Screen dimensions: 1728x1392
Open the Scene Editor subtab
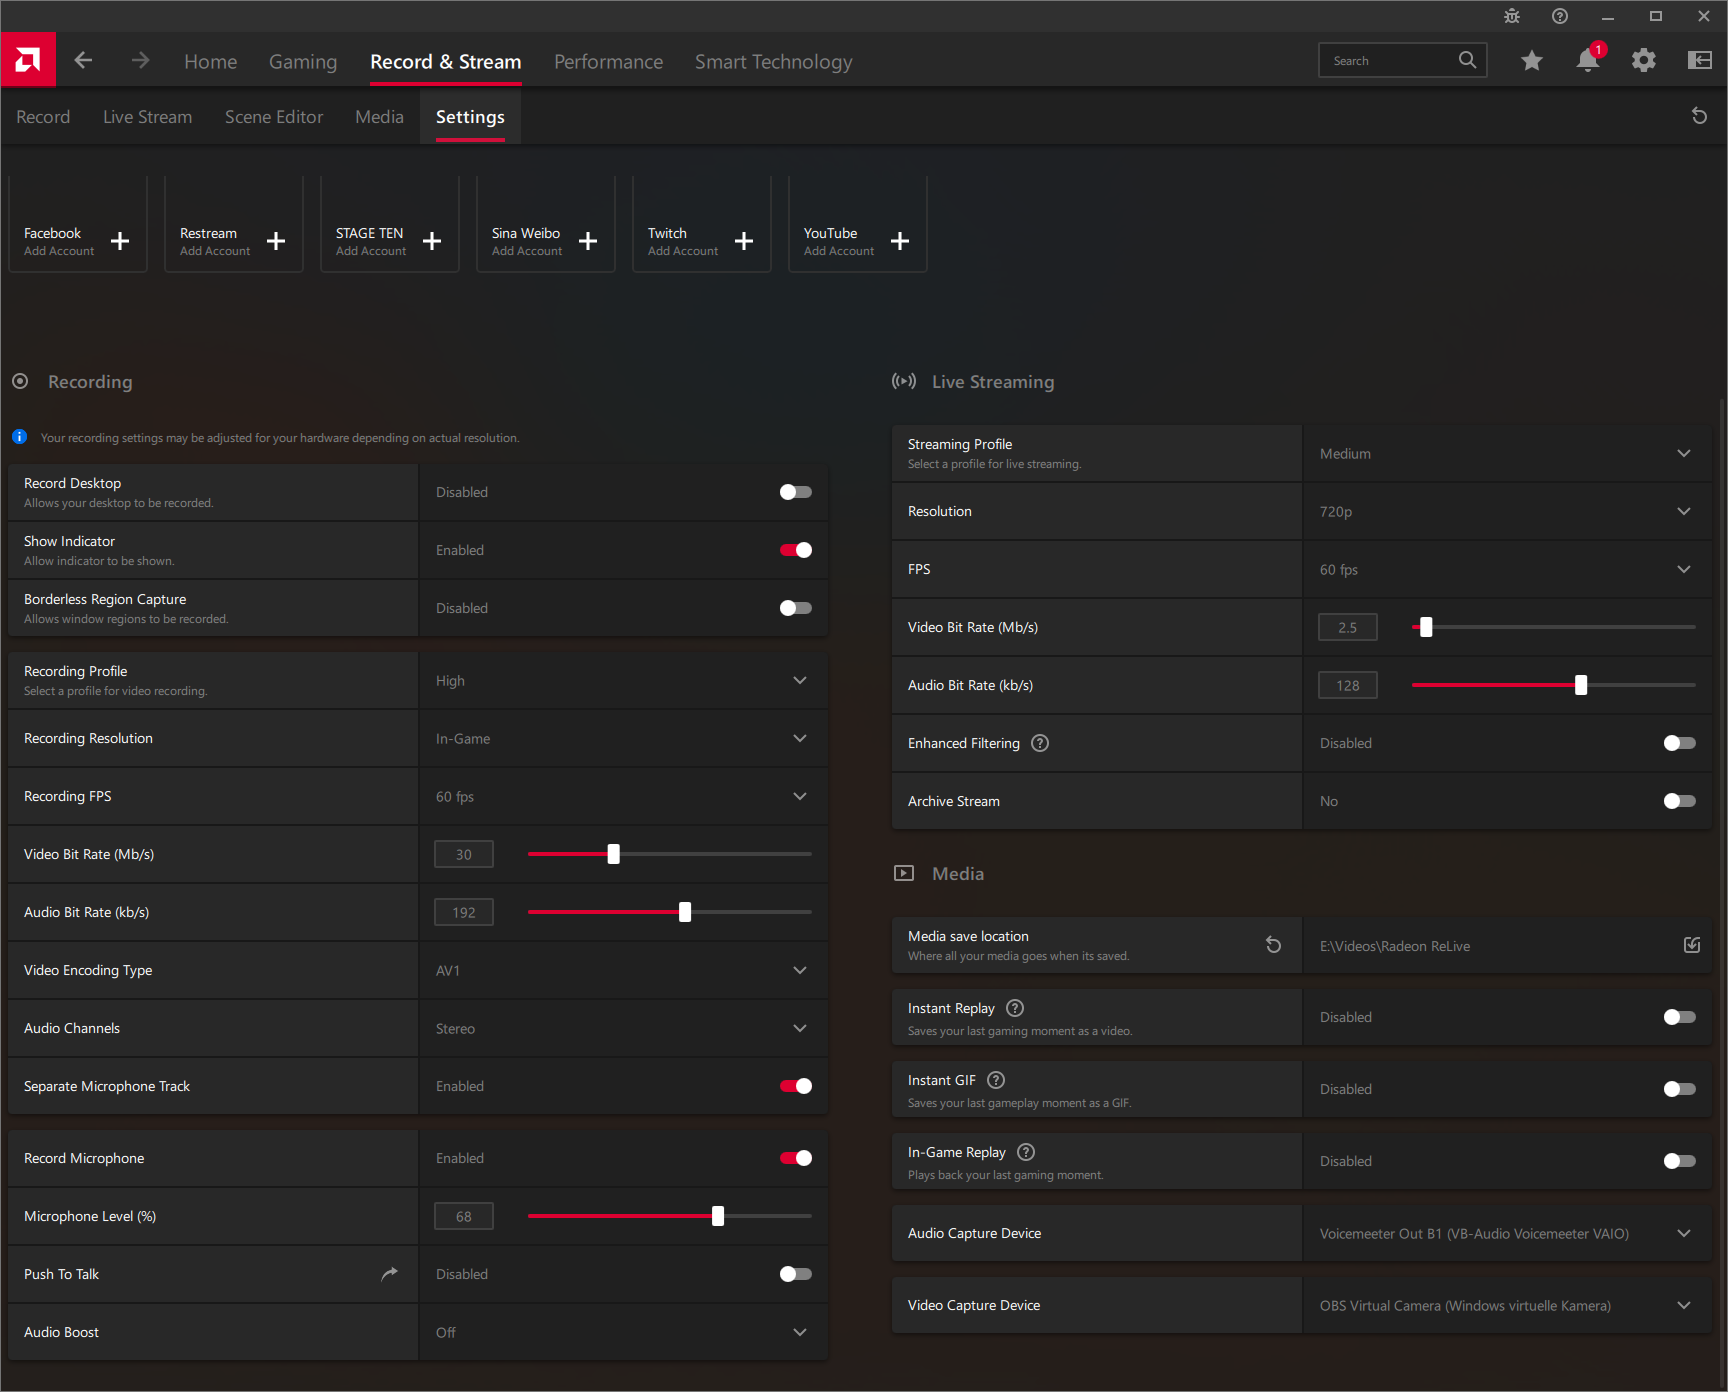coord(274,117)
